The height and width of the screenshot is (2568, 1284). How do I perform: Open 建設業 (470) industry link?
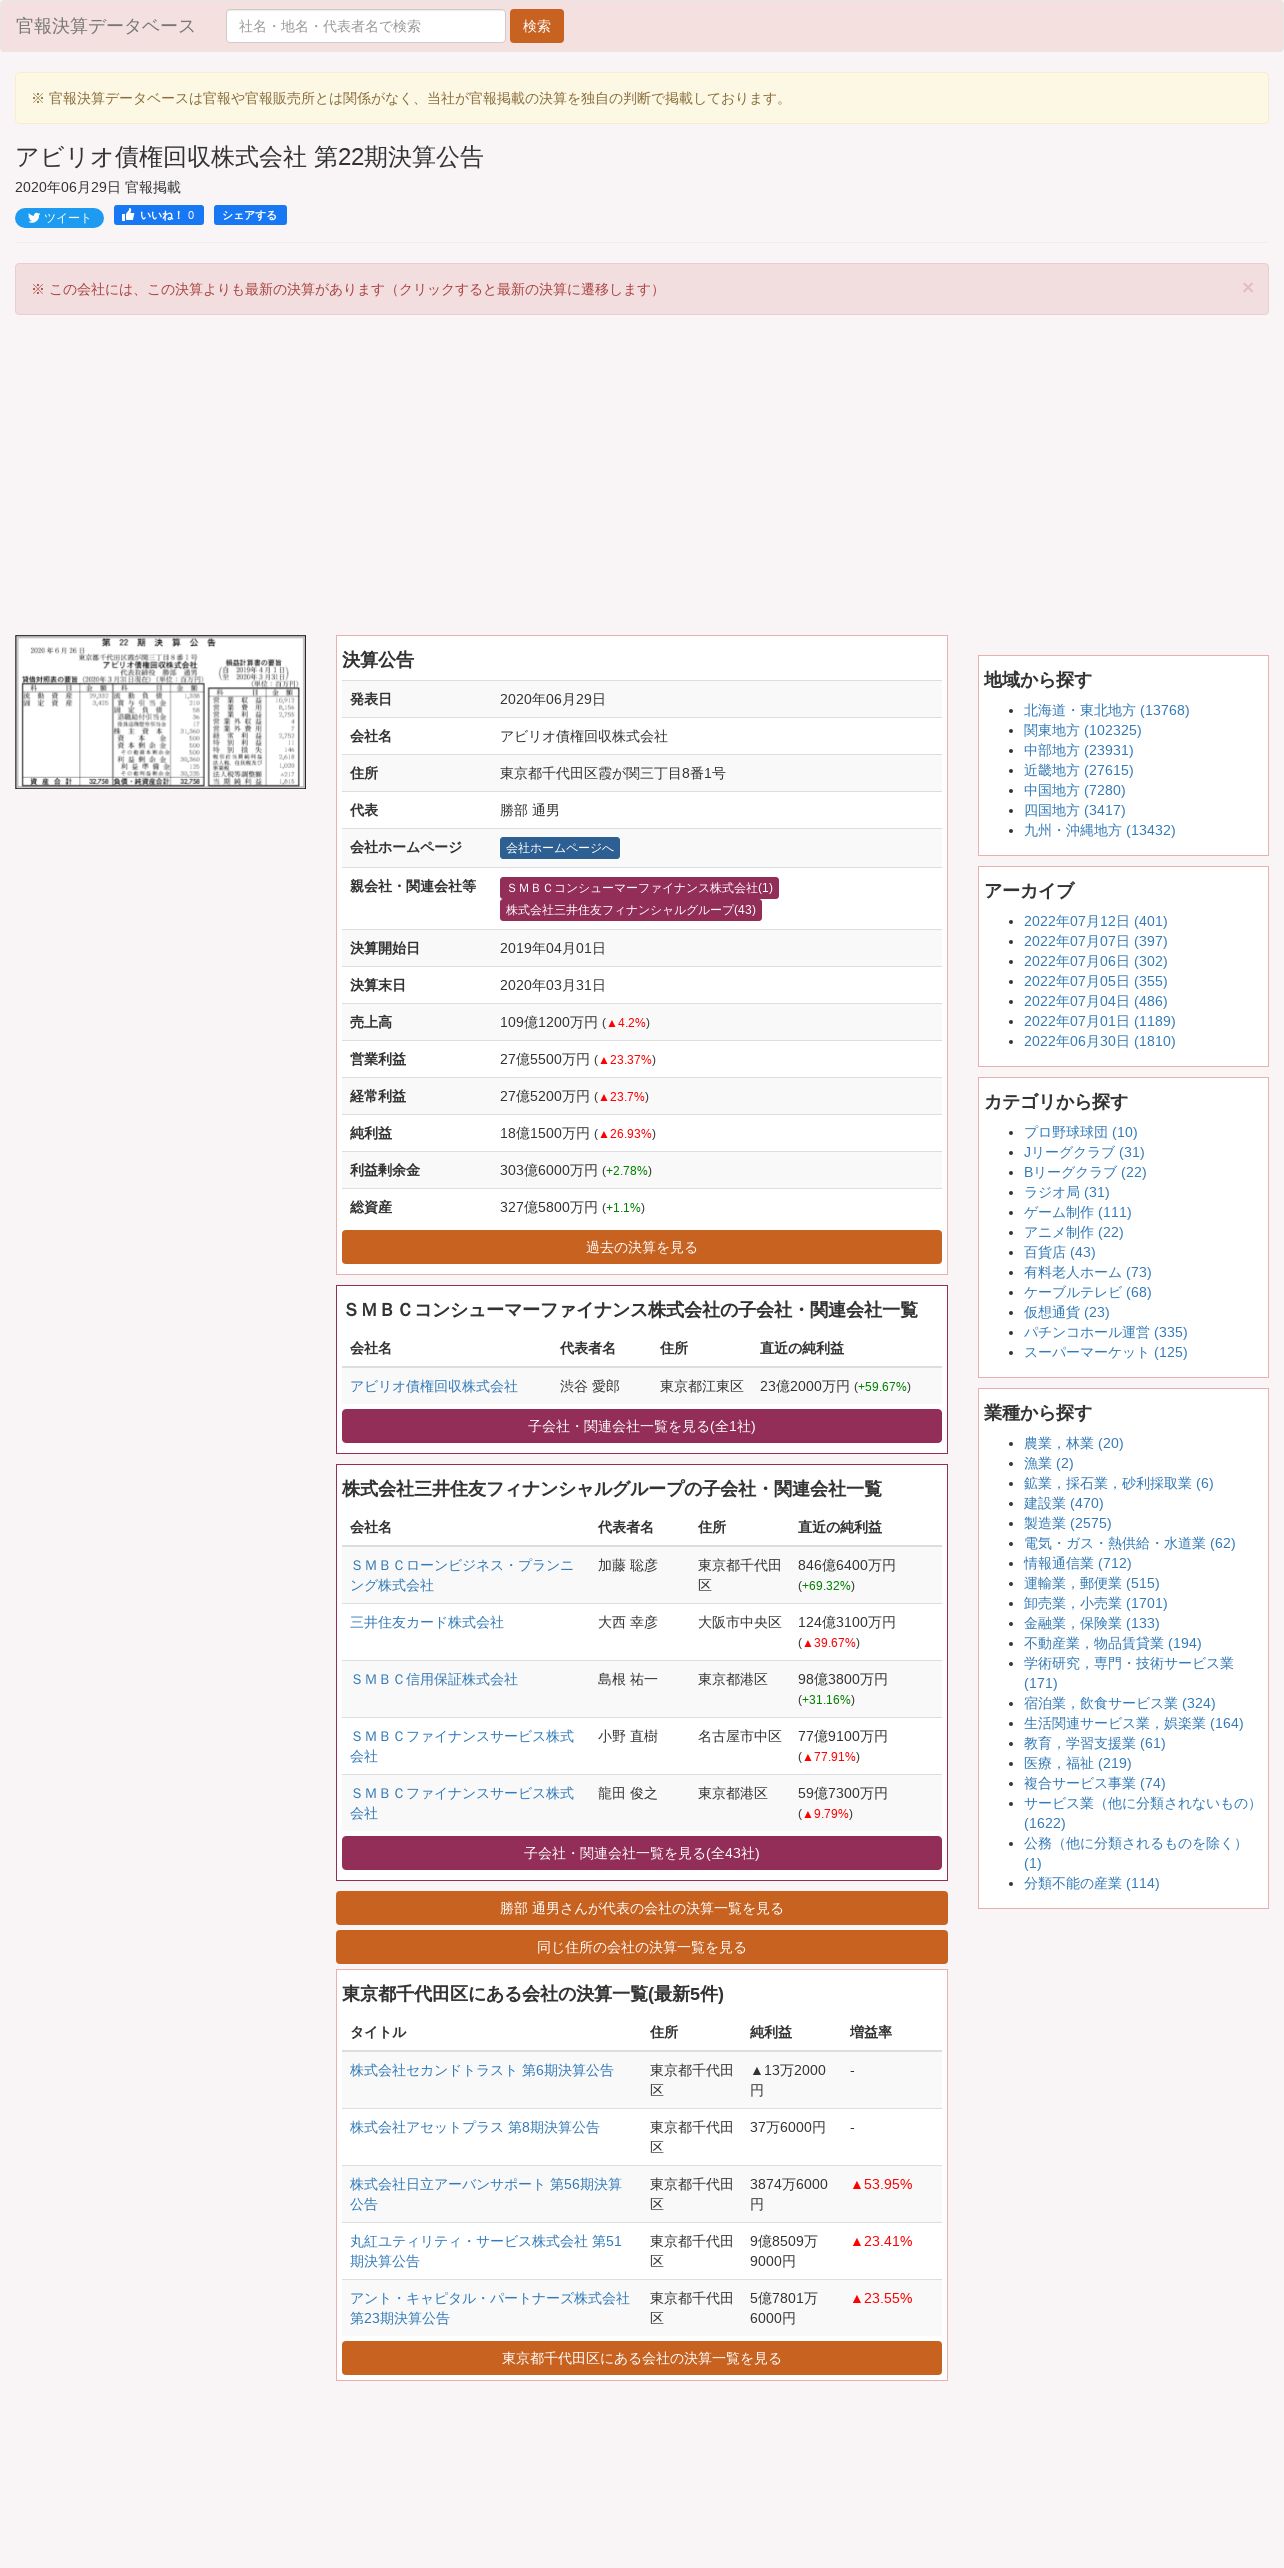[x=1063, y=1503]
